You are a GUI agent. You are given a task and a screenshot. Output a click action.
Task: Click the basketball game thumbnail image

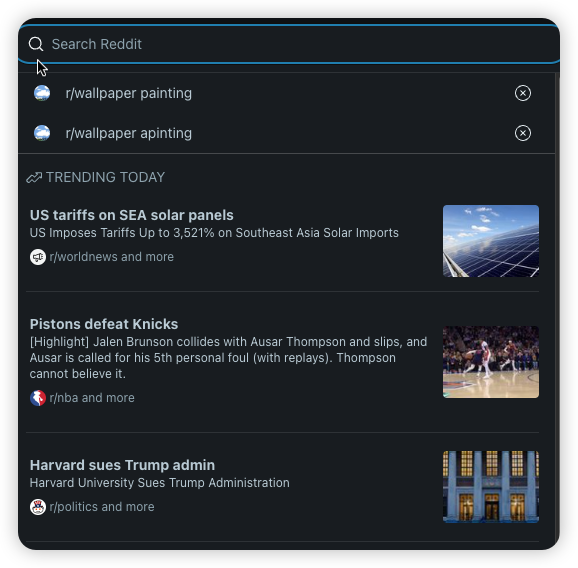491,362
